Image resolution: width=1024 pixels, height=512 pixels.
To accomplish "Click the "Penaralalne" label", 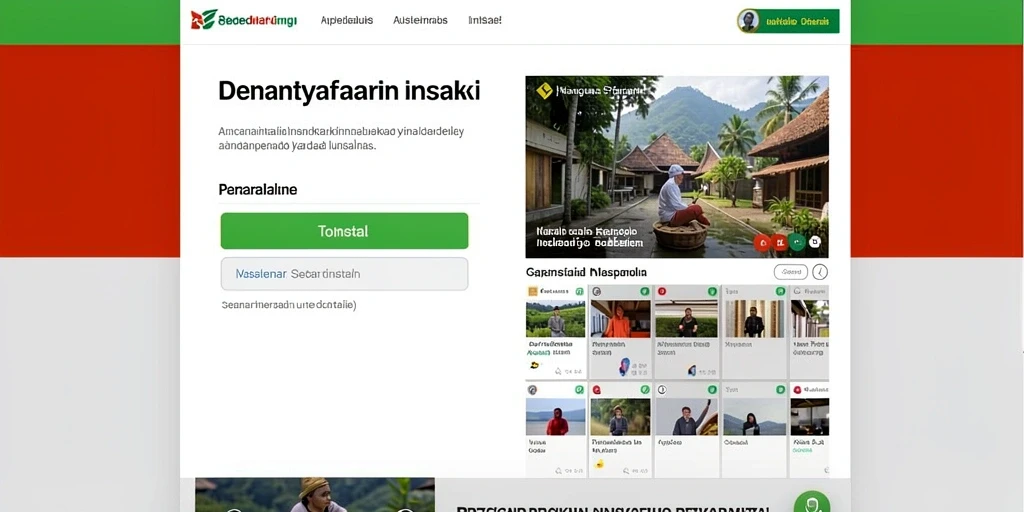I will point(257,190).
